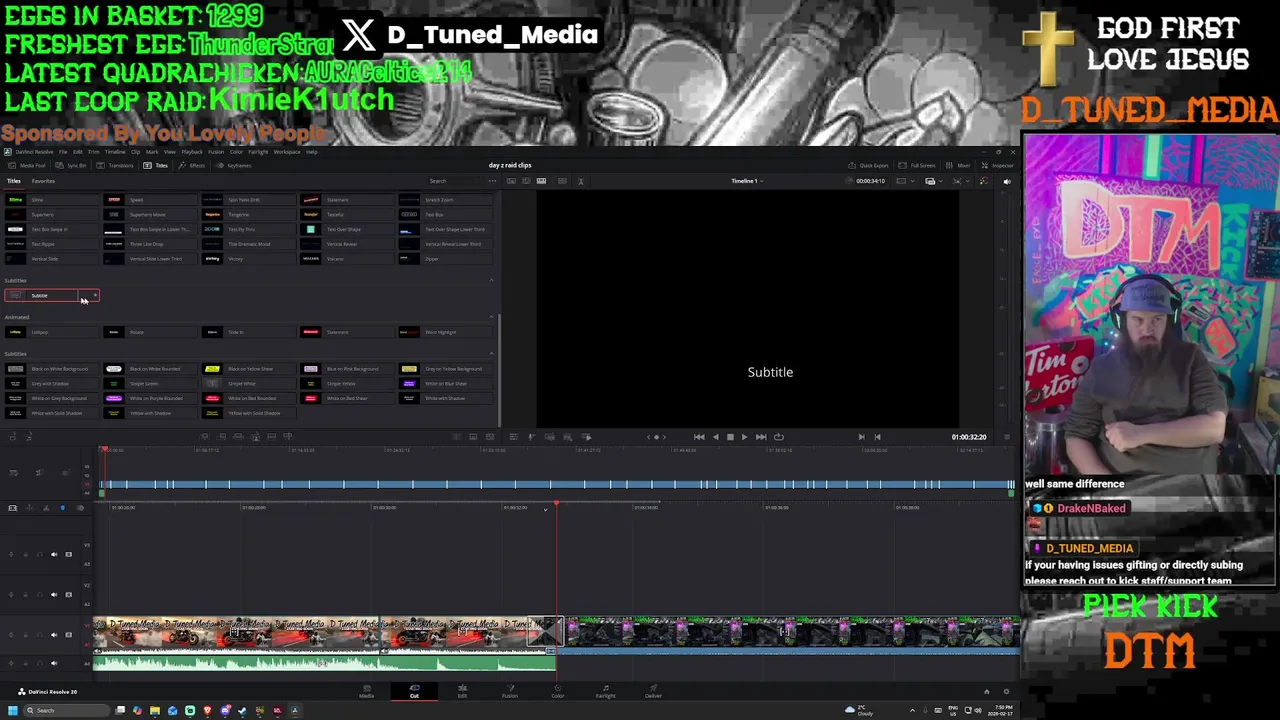Click play in the viewer transport
1280x720 pixels.
coord(744,437)
